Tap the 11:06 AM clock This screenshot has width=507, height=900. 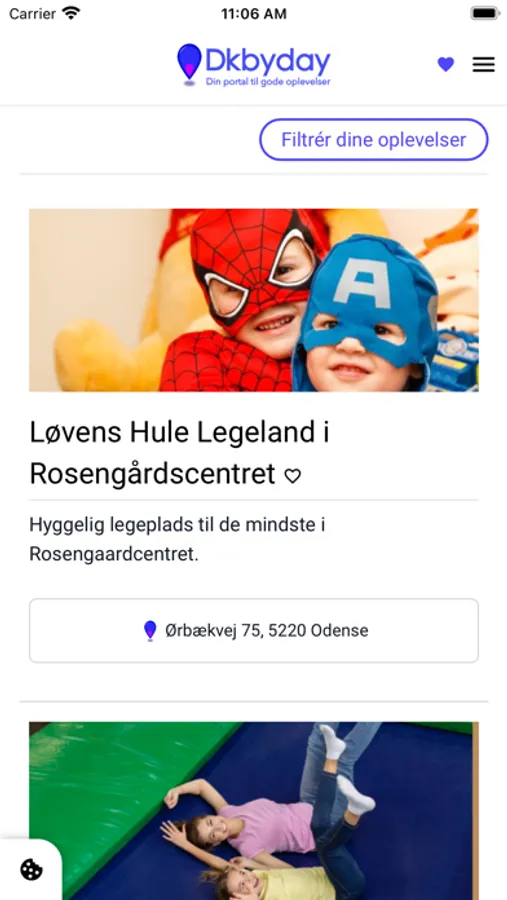(x=254, y=14)
